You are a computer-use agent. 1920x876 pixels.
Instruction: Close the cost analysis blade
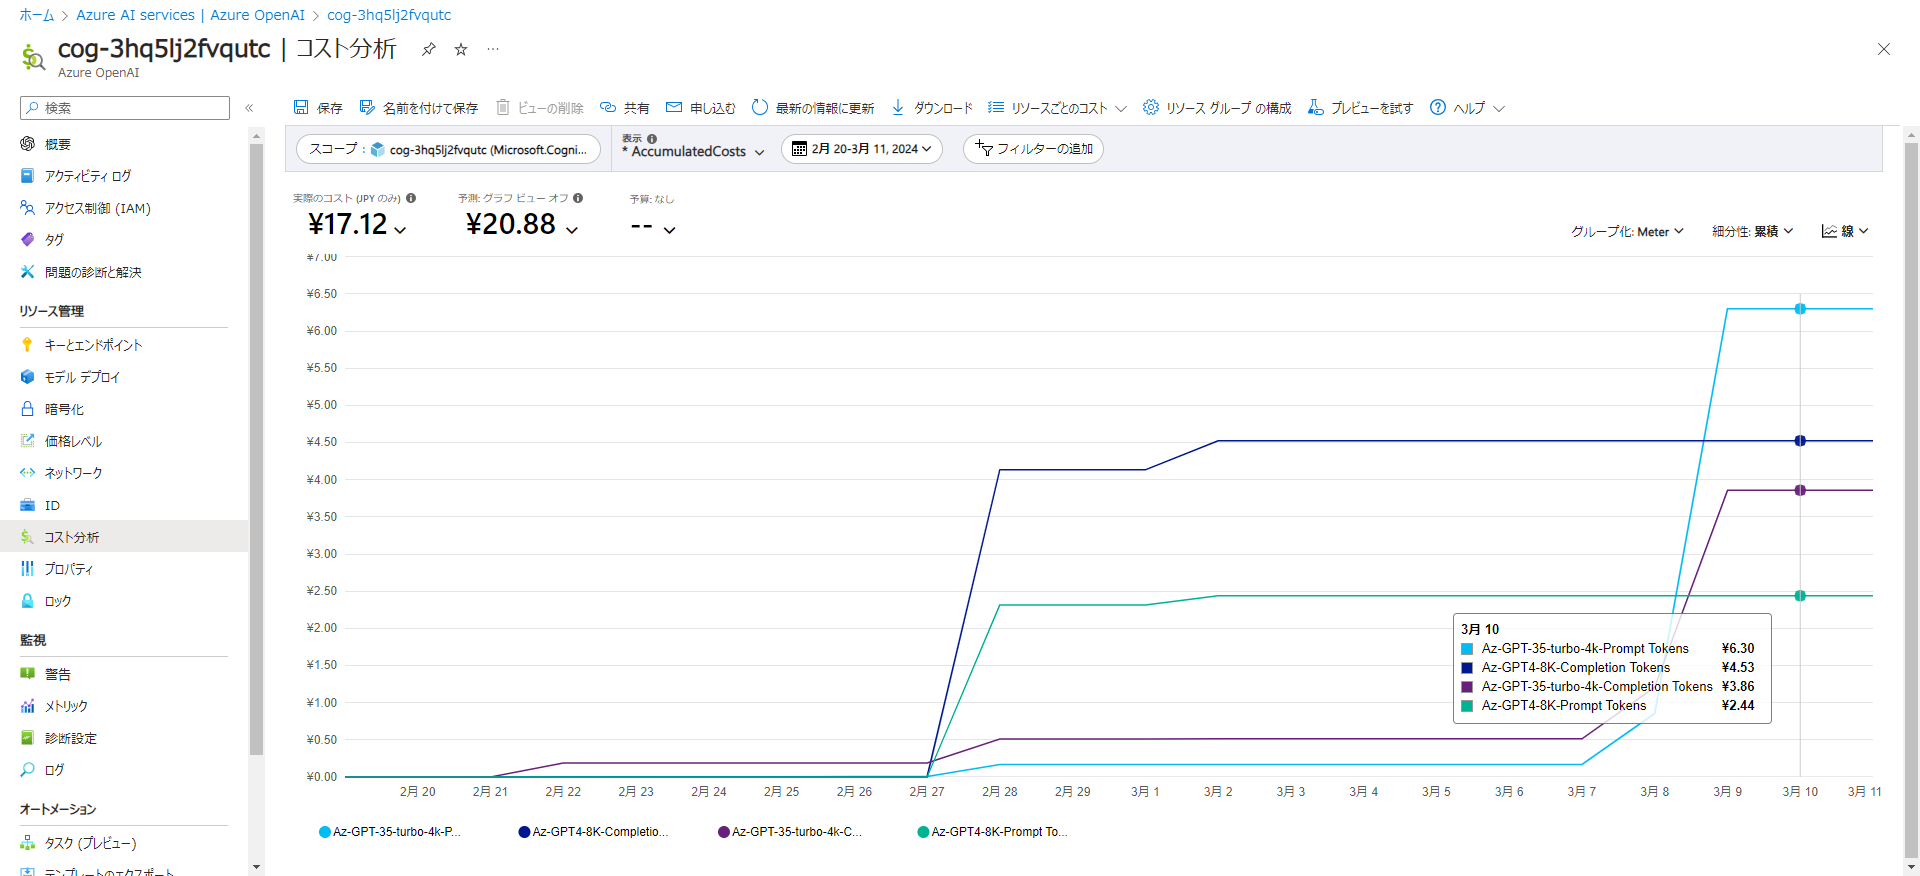pos(1884,49)
